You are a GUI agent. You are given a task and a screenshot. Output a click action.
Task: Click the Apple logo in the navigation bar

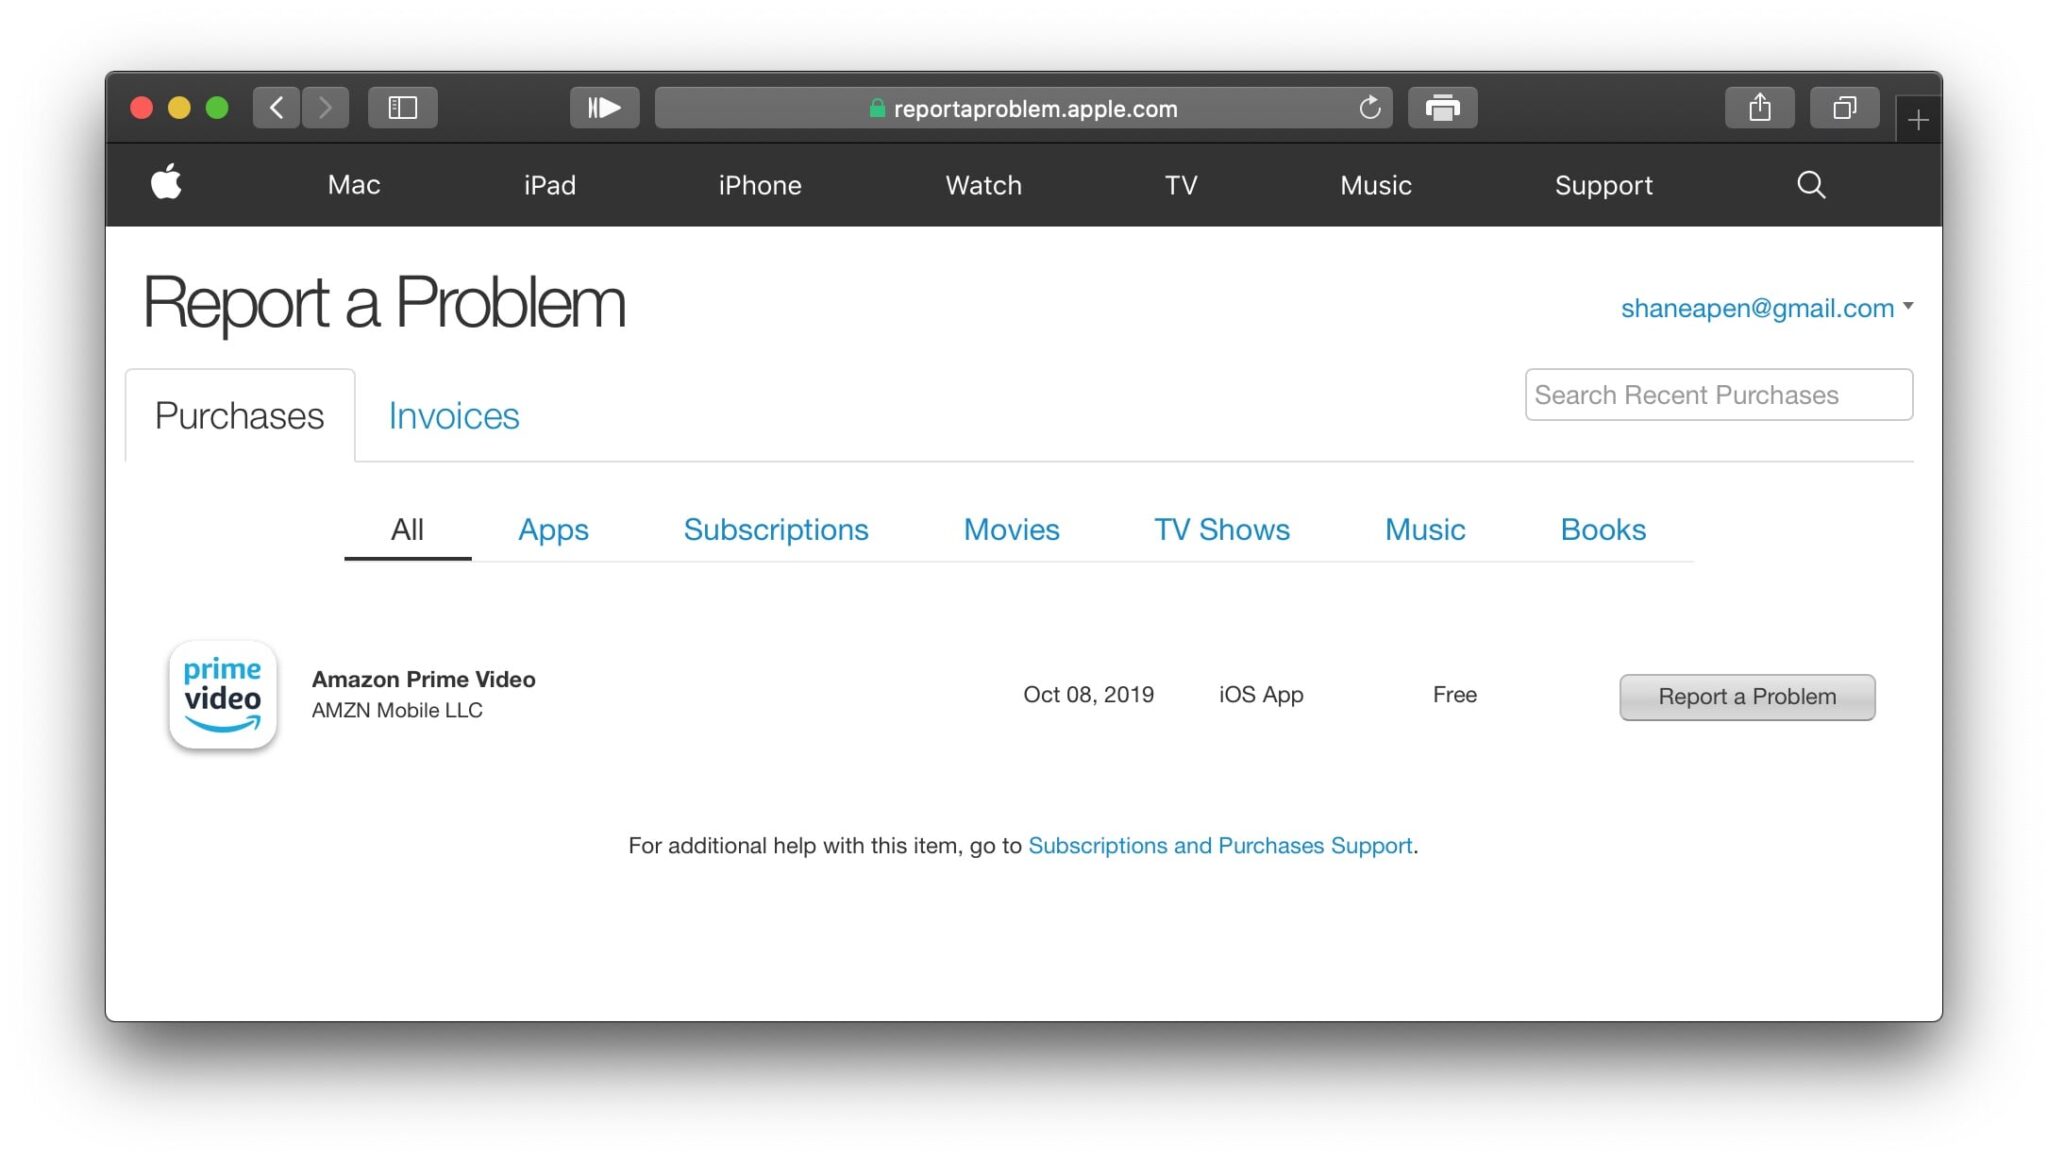pyautogui.click(x=166, y=184)
